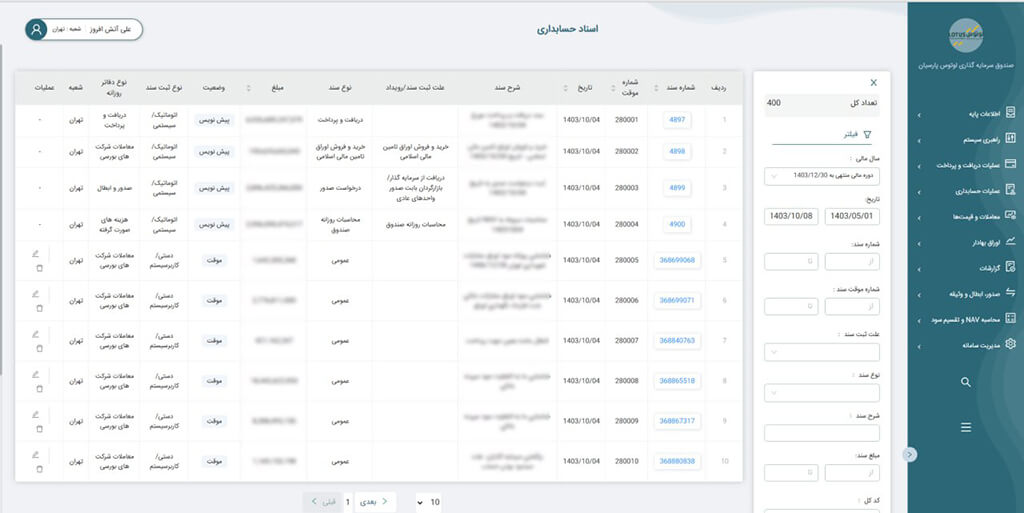Click the trash delete icon for document 368699071

pyautogui.click(x=38, y=308)
